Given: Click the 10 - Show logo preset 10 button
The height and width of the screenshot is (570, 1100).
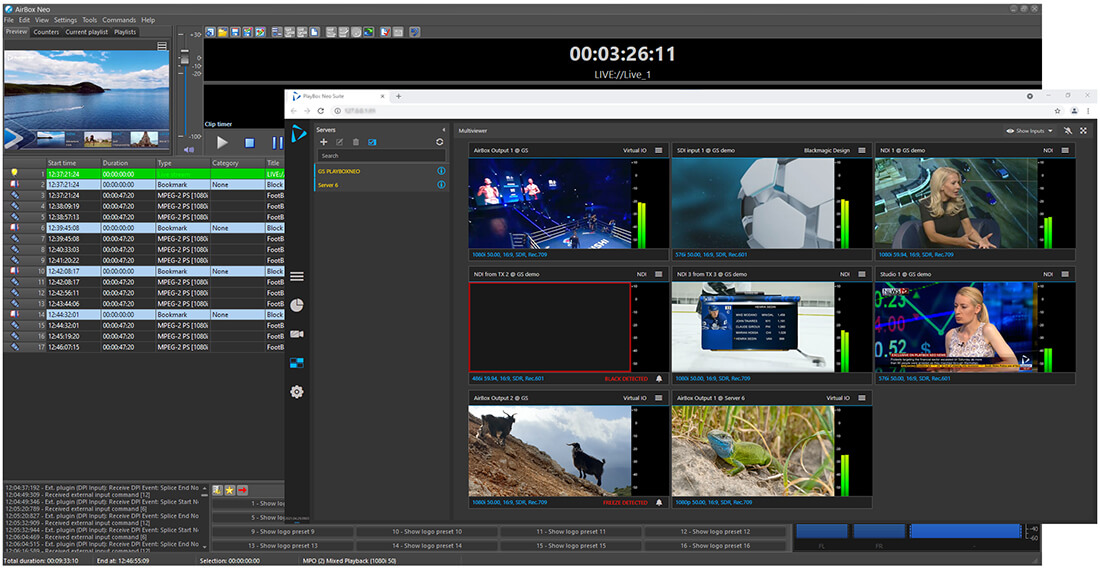Looking at the screenshot, I should tap(427, 531).
